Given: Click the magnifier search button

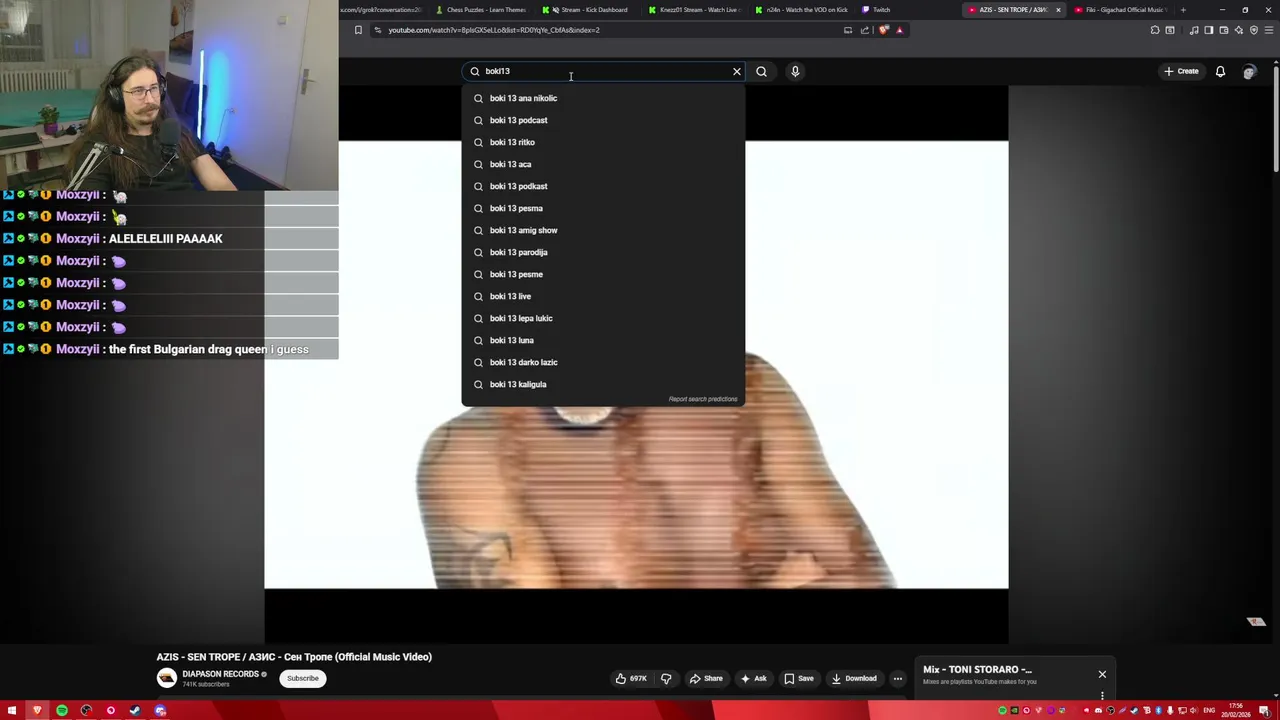Looking at the screenshot, I should pyautogui.click(x=761, y=71).
